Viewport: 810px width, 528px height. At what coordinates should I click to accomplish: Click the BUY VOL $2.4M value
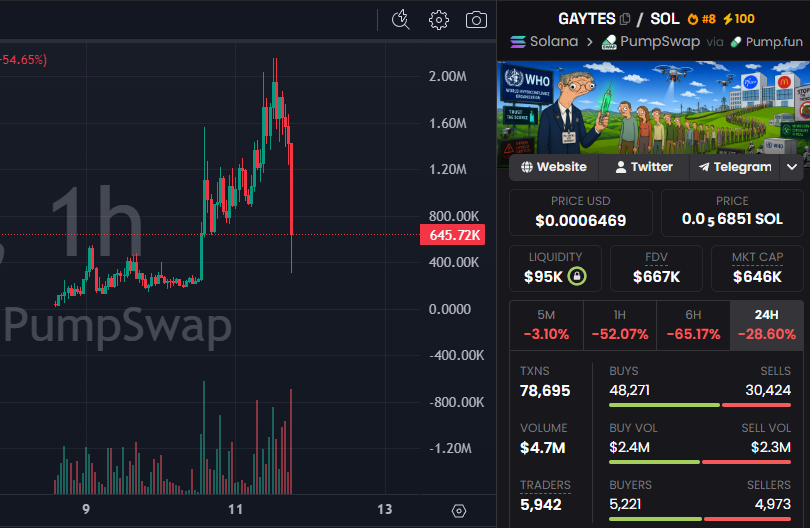(629, 447)
